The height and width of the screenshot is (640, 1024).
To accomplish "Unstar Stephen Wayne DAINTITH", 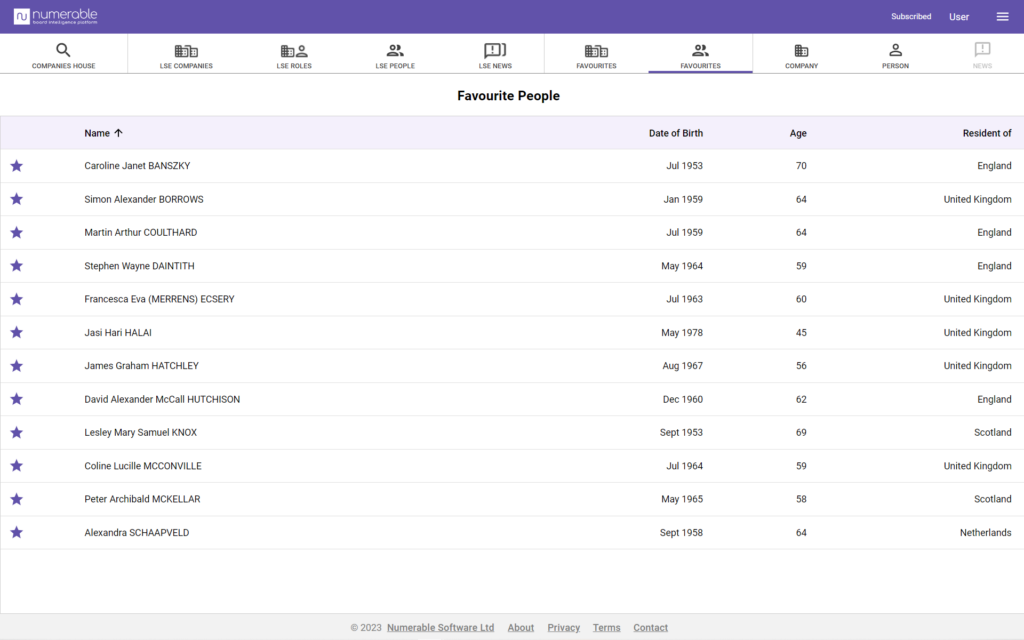I will (17, 266).
